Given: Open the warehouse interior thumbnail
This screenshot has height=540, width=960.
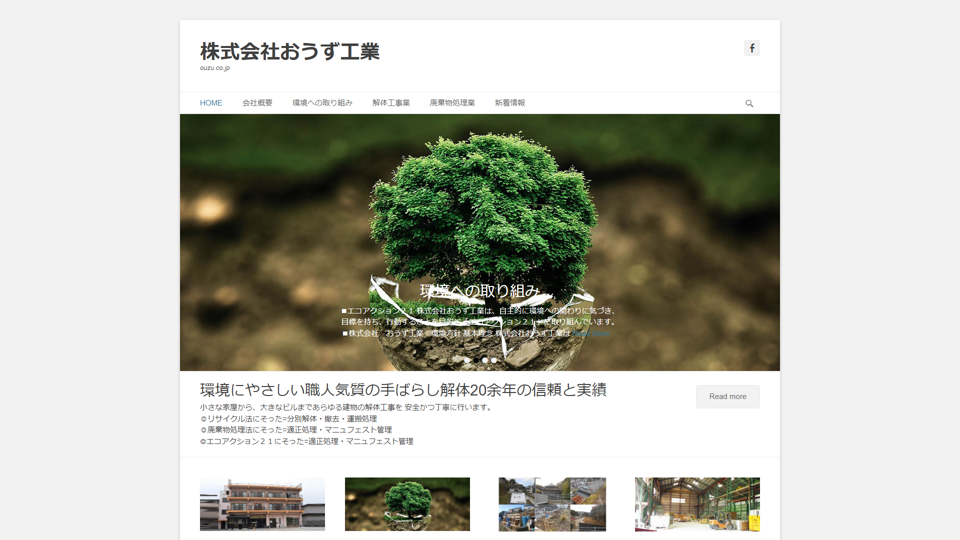Looking at the screenshot, I should [697, 504].
